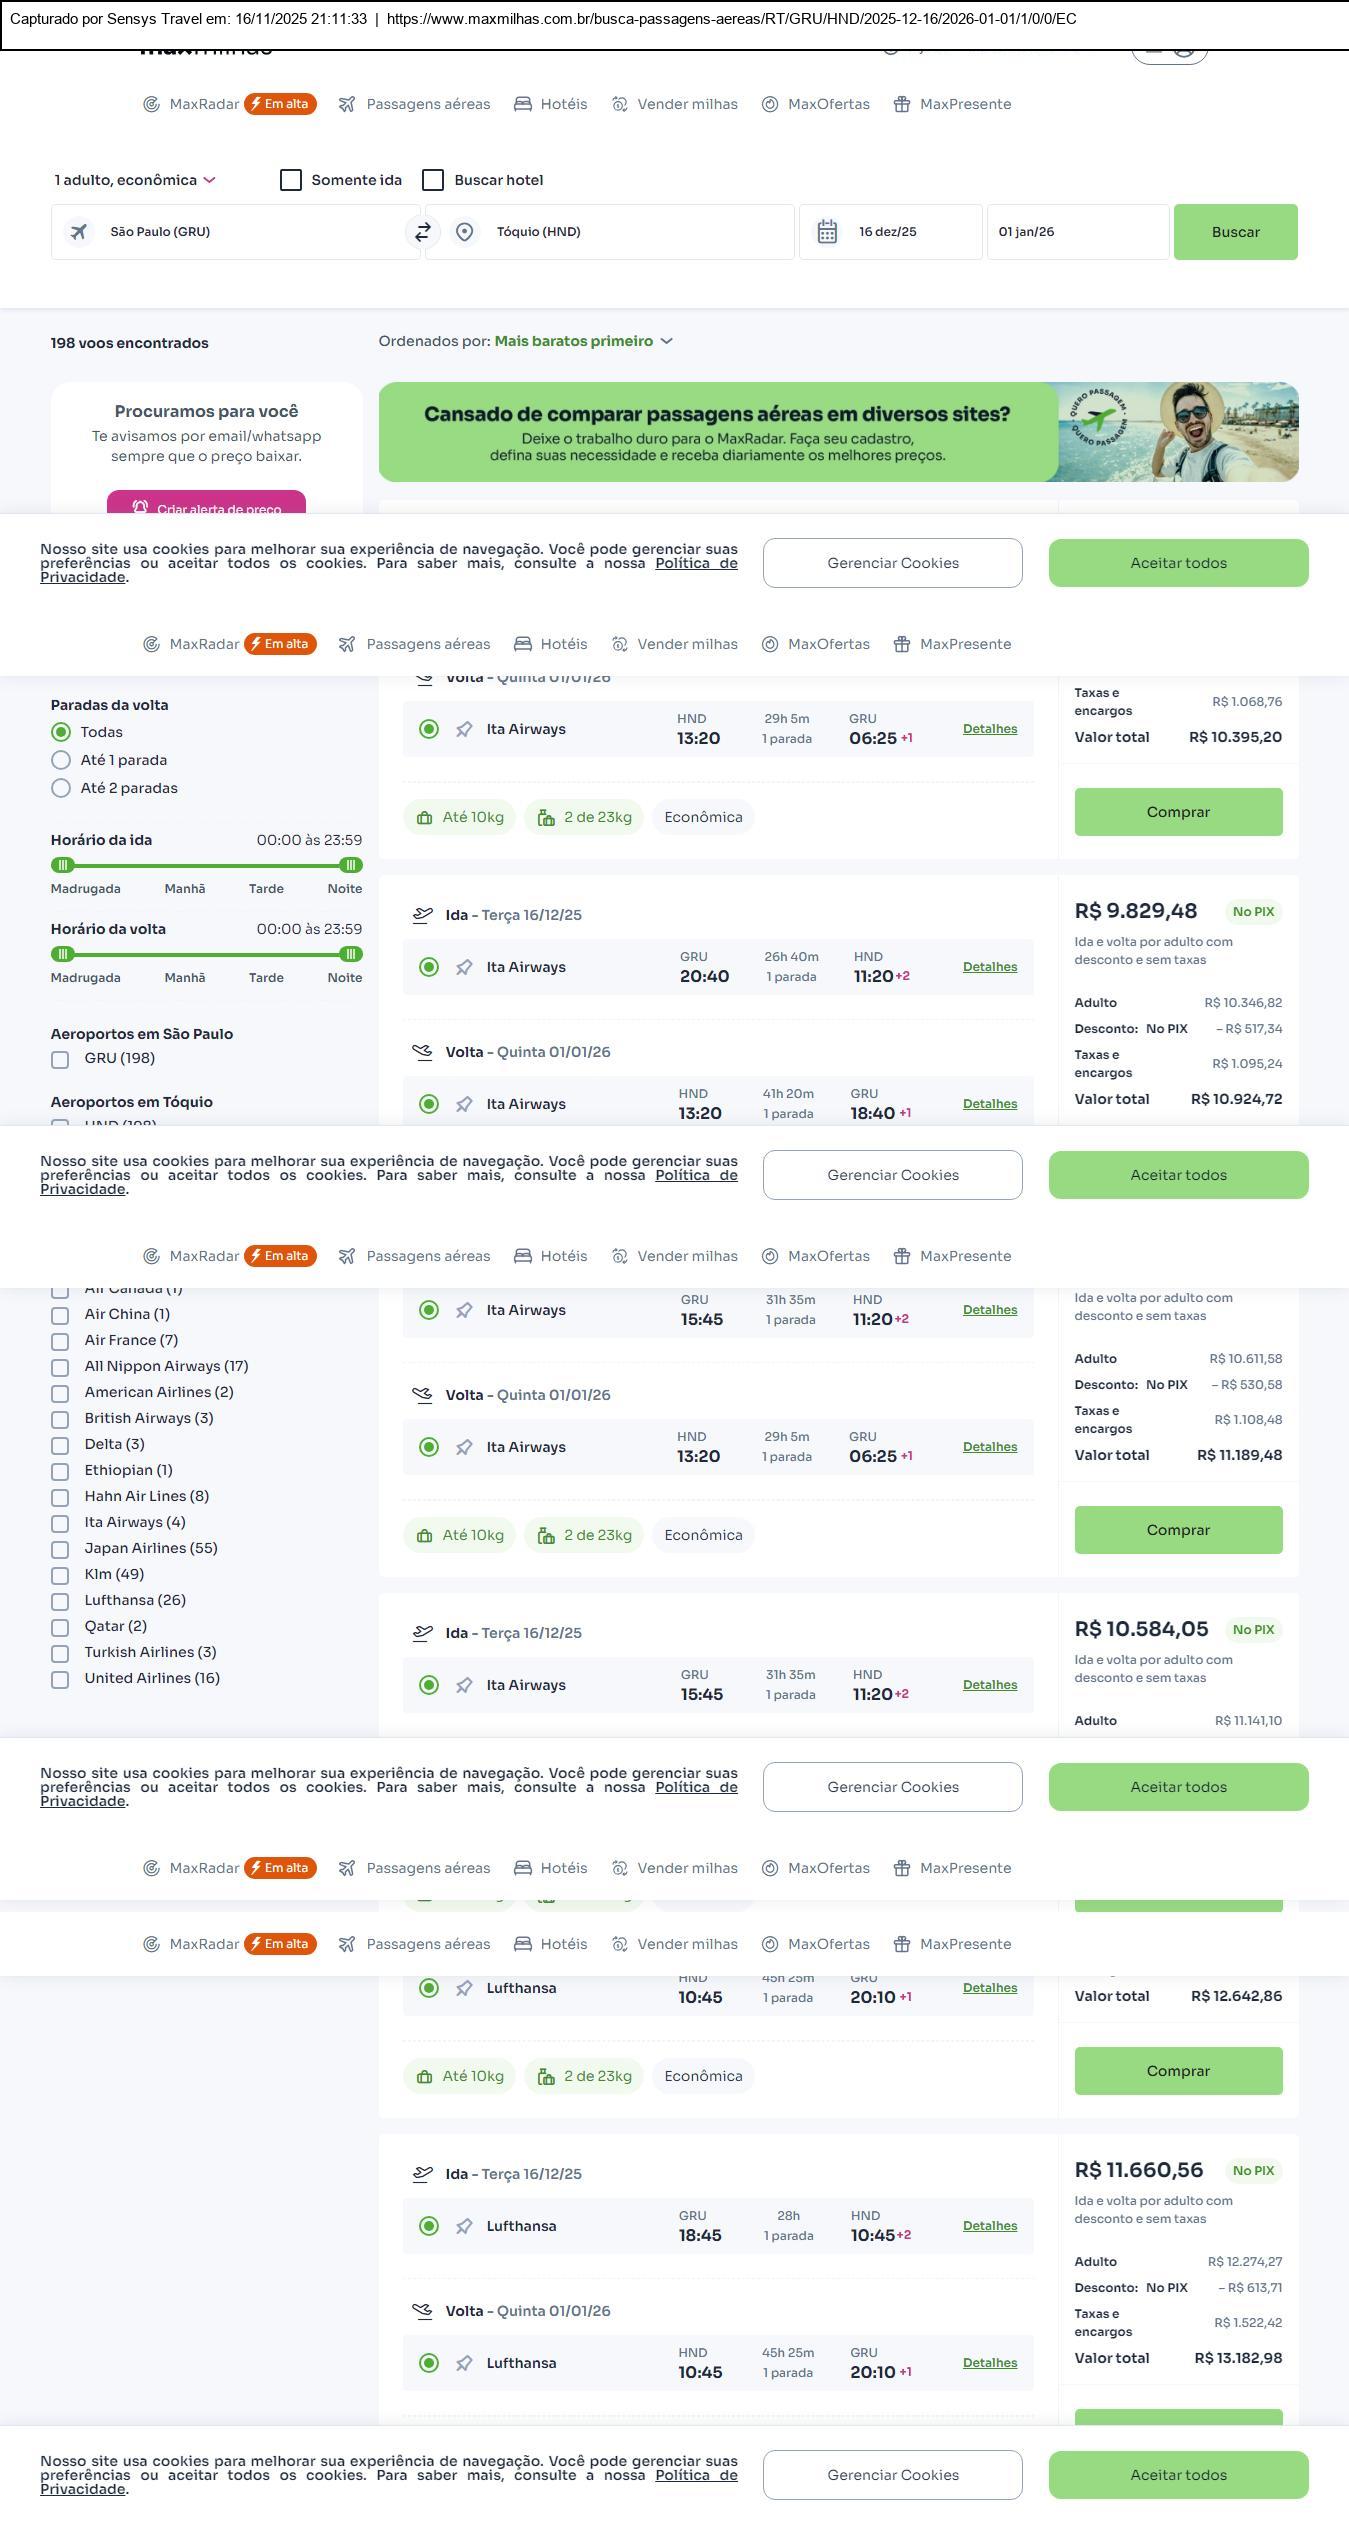Check the Somente ida checkbox
This screenshot has height=2524, width=1349.
coord(291,180)
